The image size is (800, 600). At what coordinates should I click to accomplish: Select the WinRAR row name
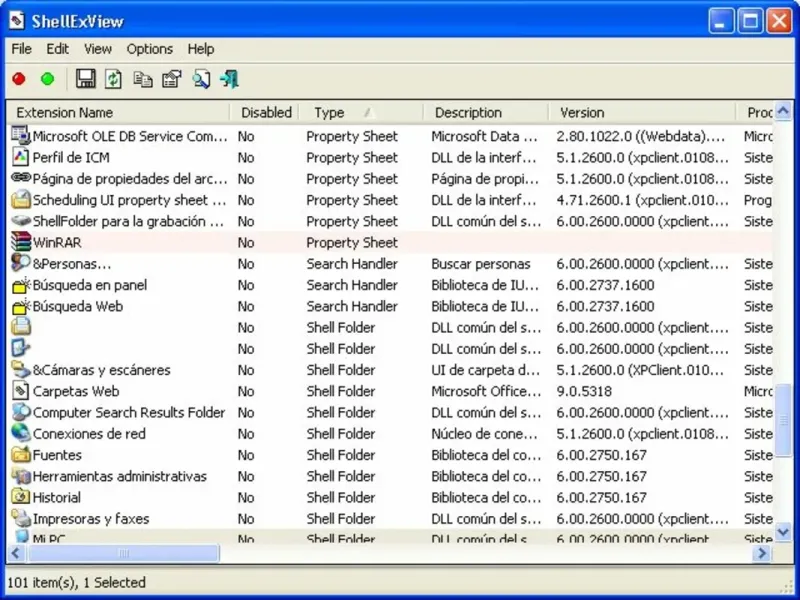coord(57,242)
